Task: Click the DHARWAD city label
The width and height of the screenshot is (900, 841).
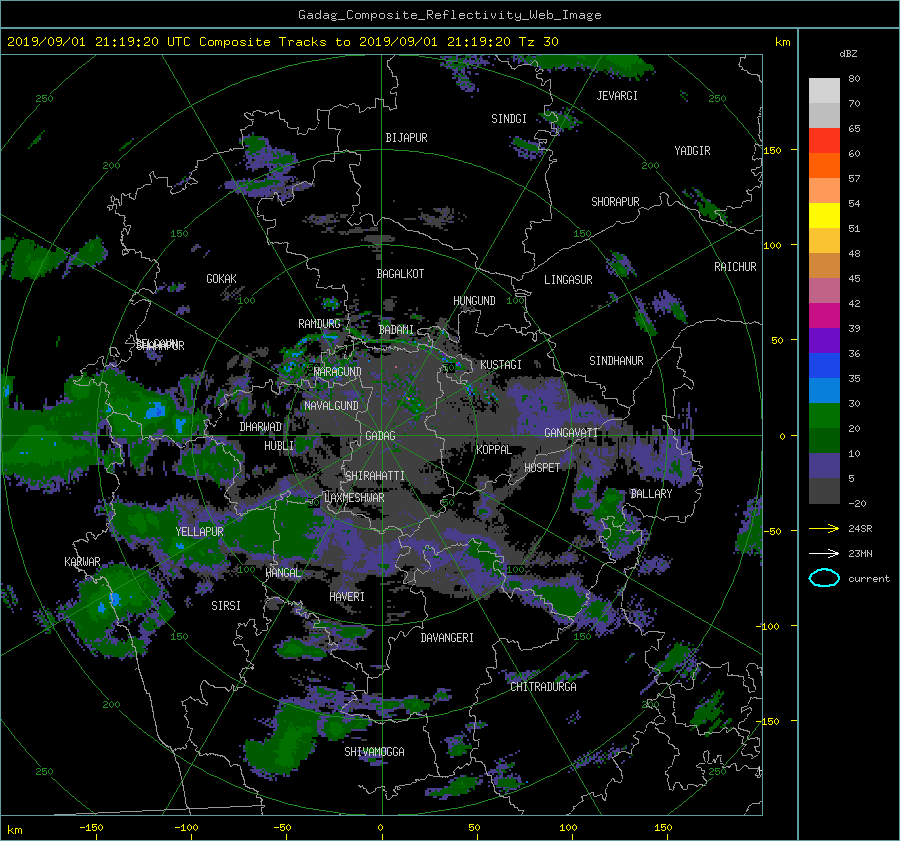Action: tap(261, 427)
